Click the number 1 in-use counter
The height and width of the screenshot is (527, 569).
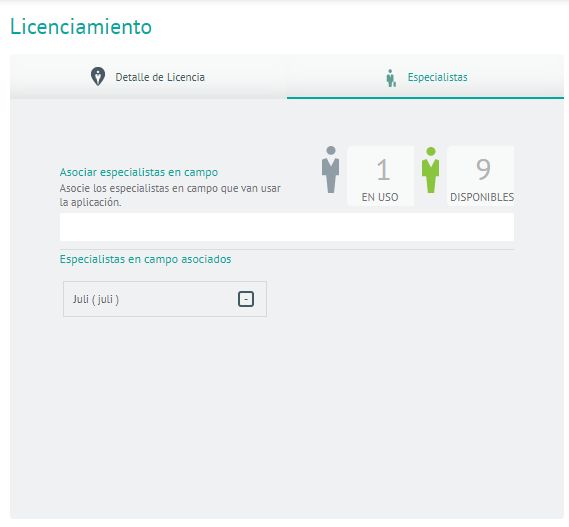coord(383,169)
